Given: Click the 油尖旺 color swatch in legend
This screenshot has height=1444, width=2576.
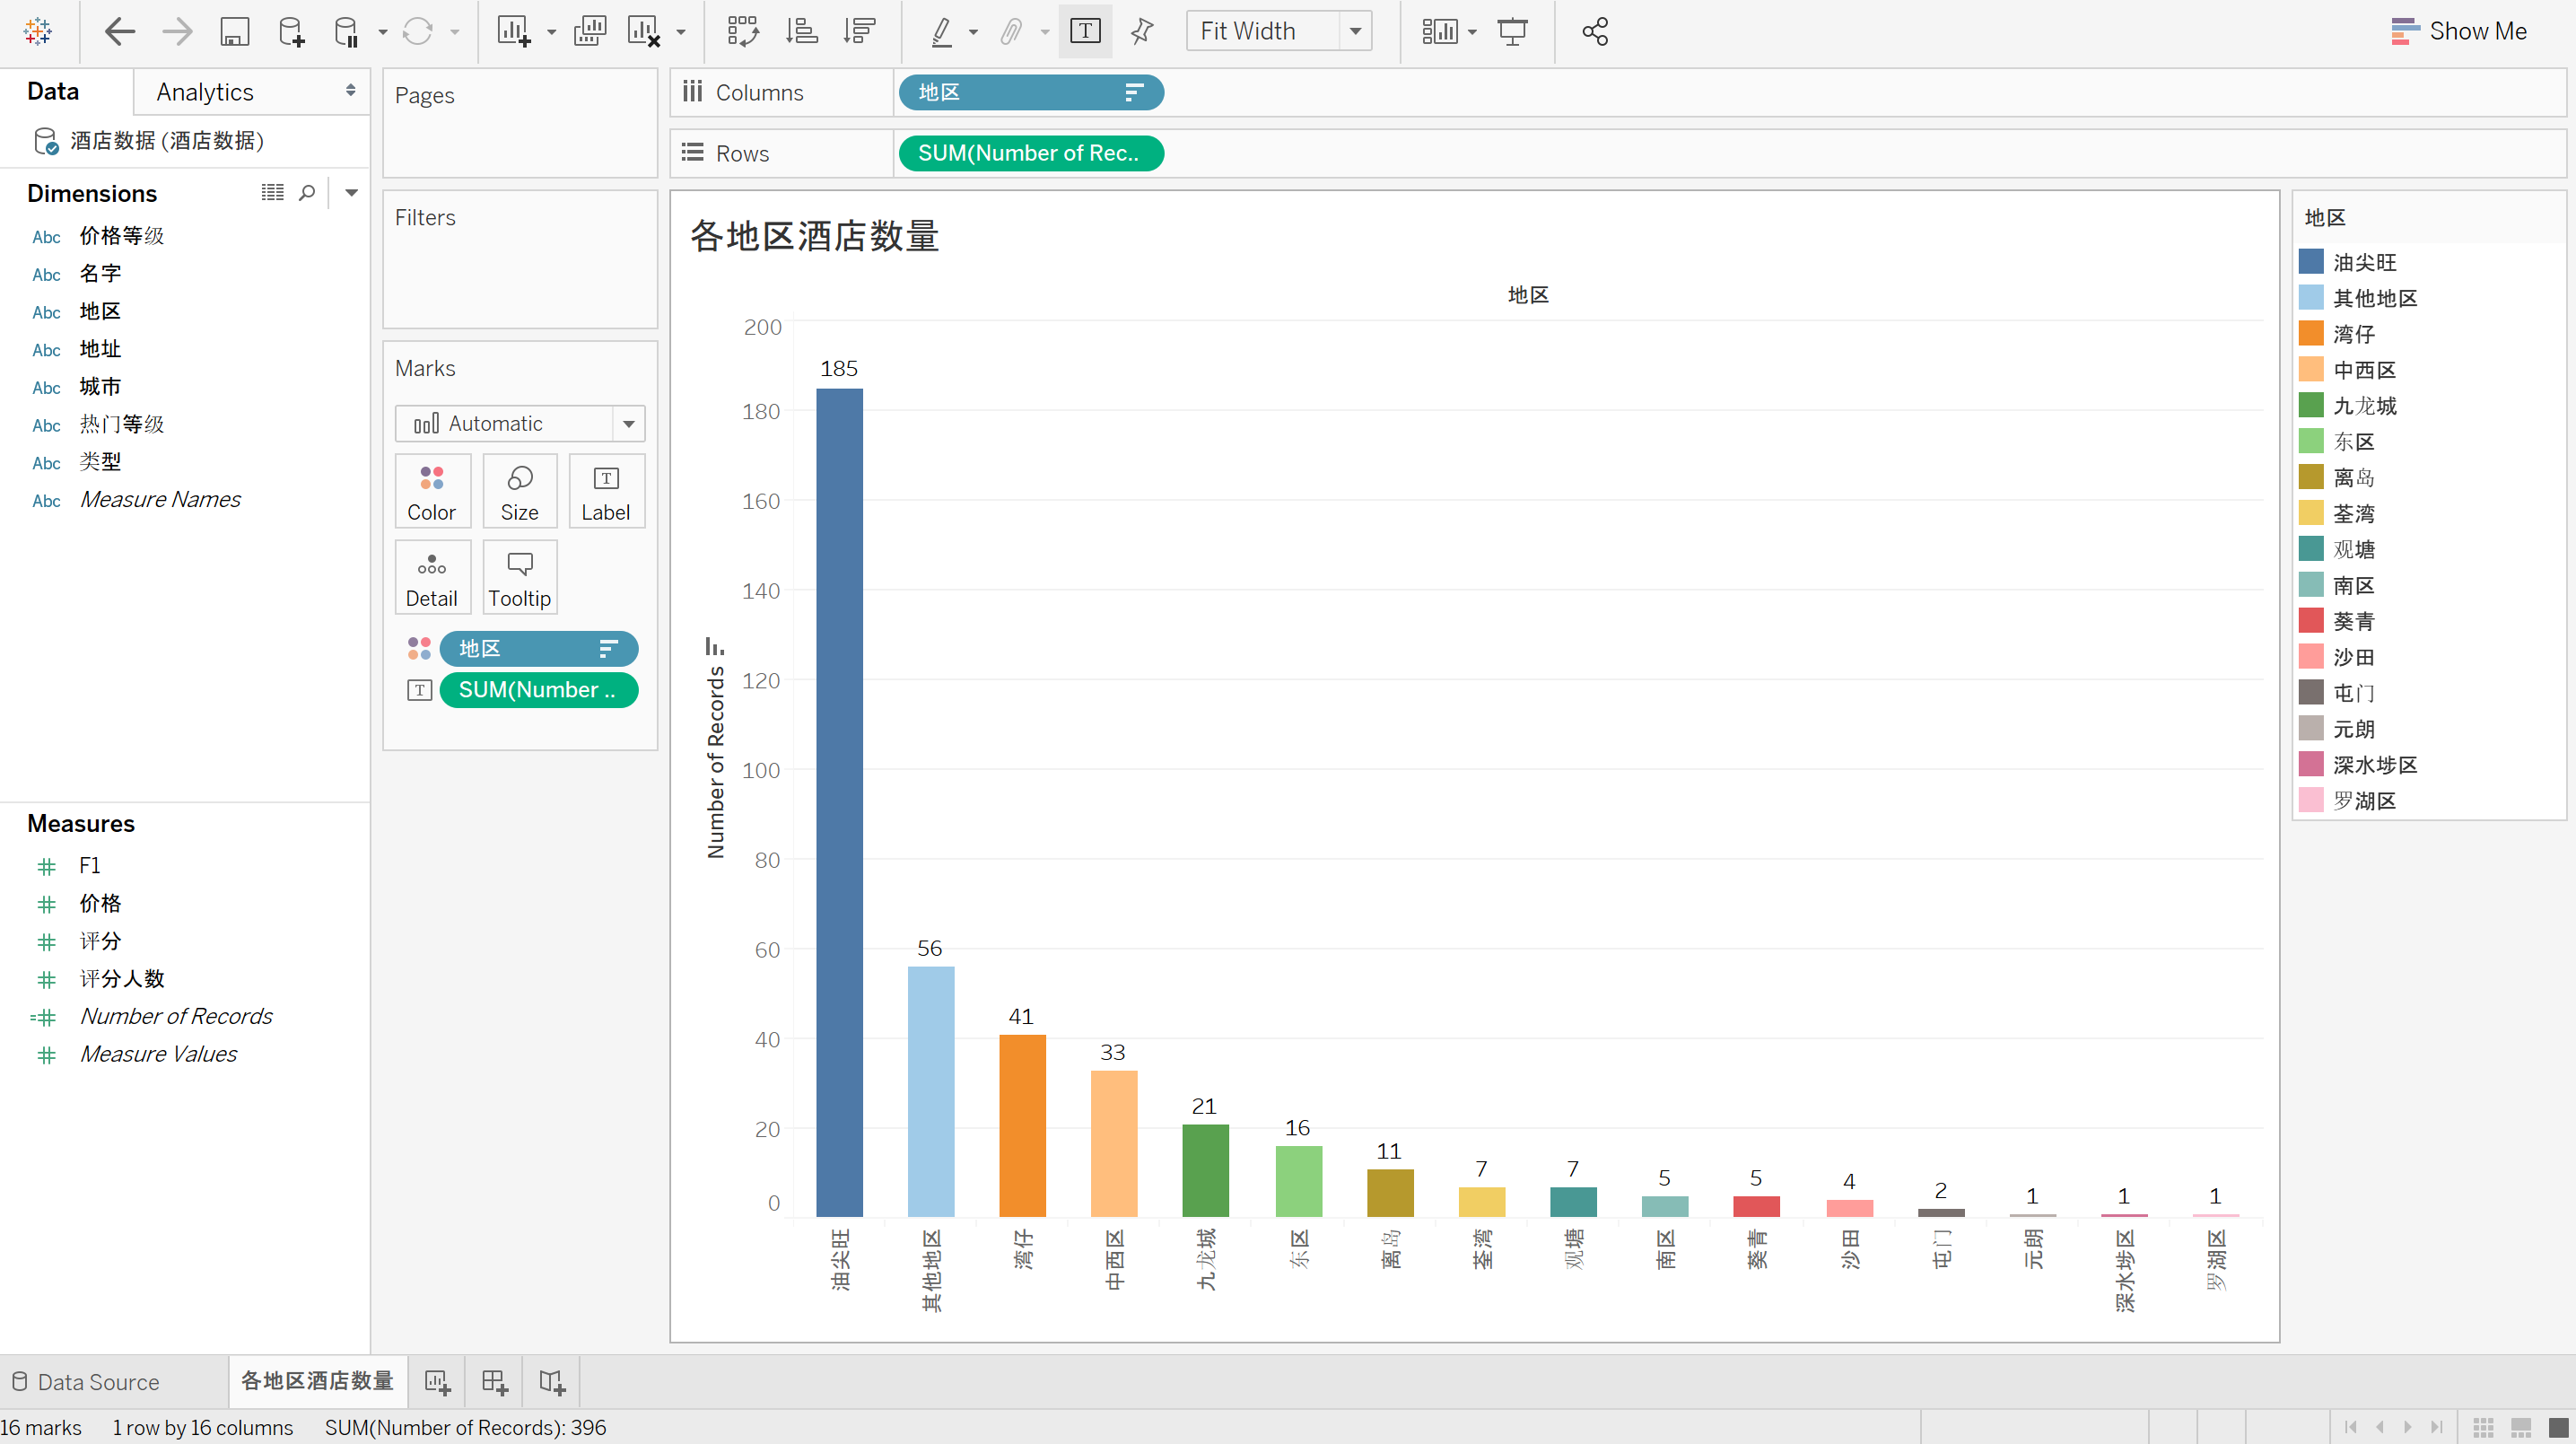Looking at the screenshot, I should [2310, 262].
